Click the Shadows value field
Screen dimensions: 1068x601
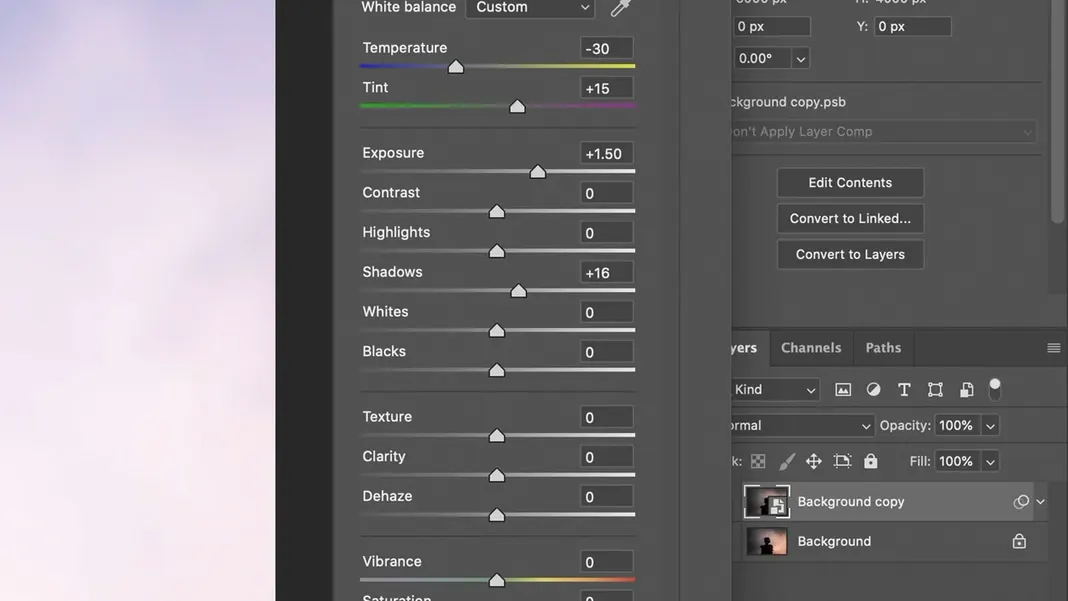[x=606, y=273]
